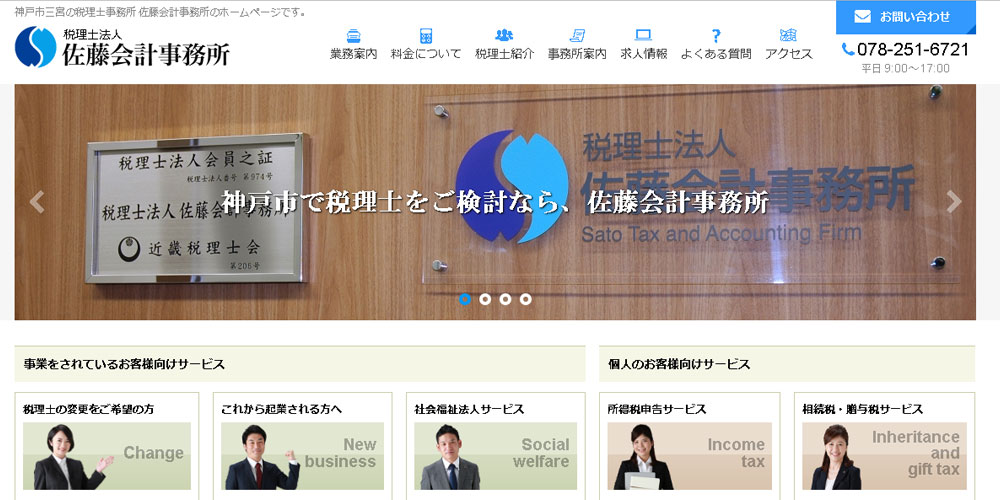Click the 佐藤会計事務所 logo text

coord(145,55)
